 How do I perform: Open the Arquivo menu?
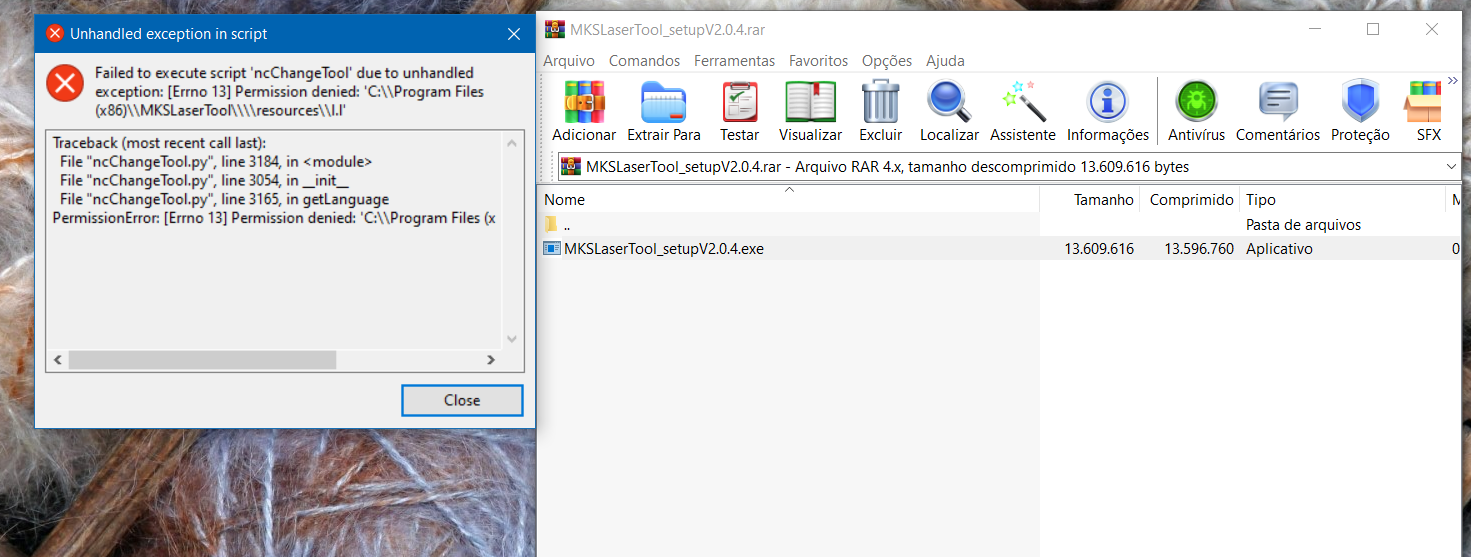coord(569,61)
